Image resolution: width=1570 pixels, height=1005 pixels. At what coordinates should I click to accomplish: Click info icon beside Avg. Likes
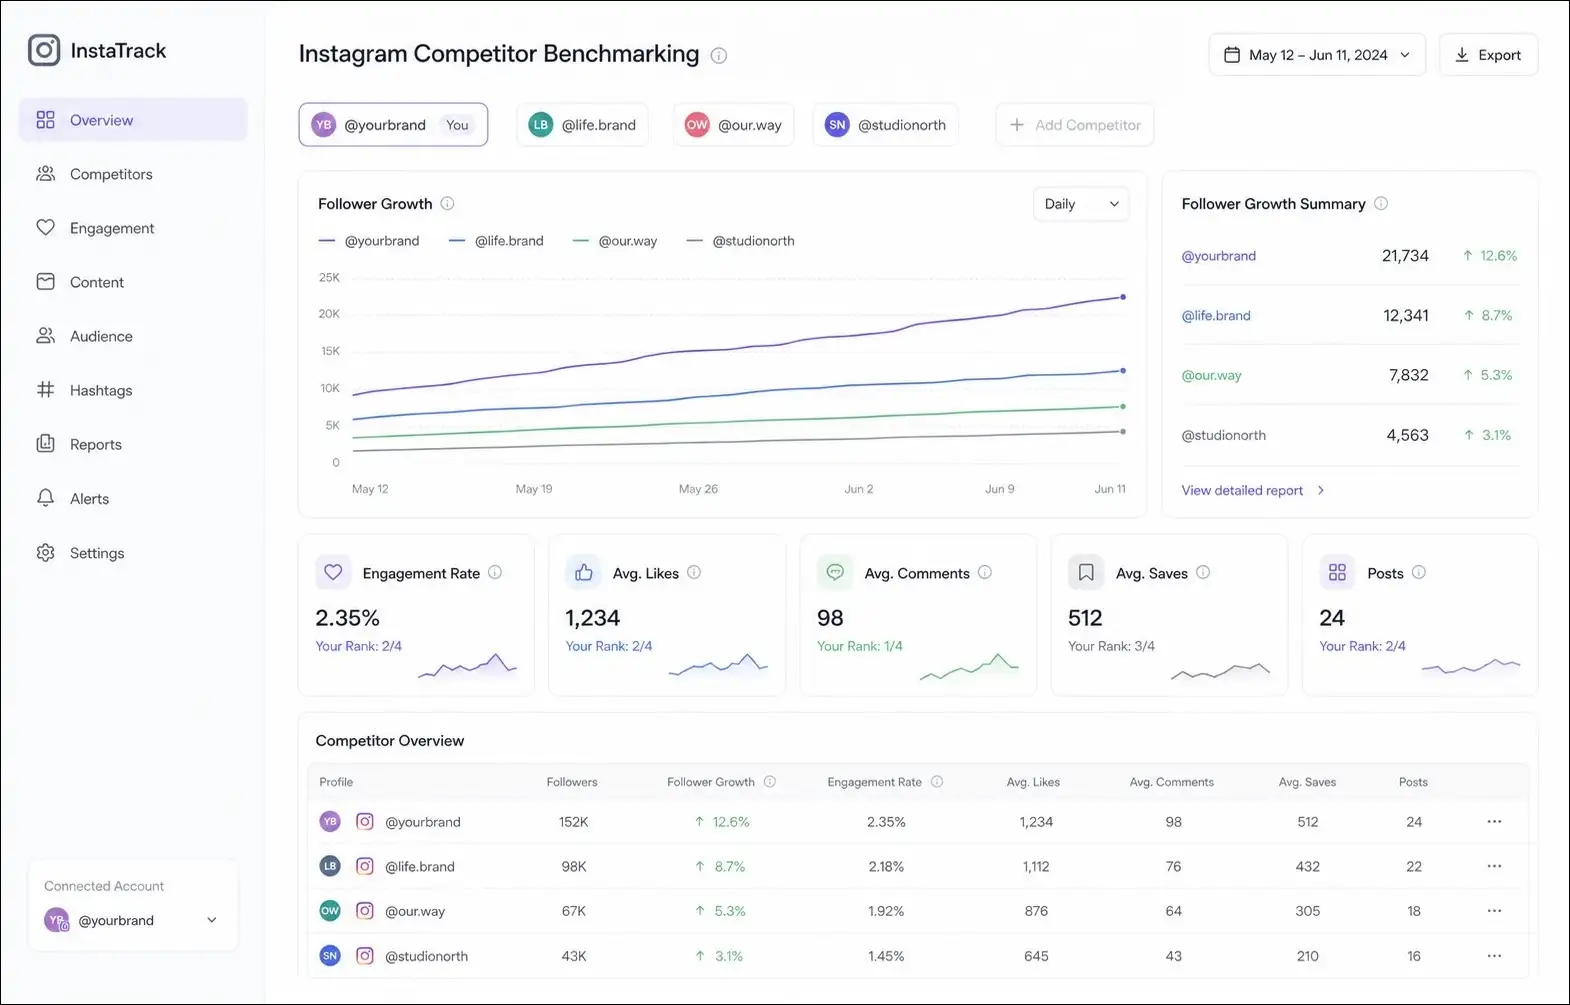[x=694, y=573]
